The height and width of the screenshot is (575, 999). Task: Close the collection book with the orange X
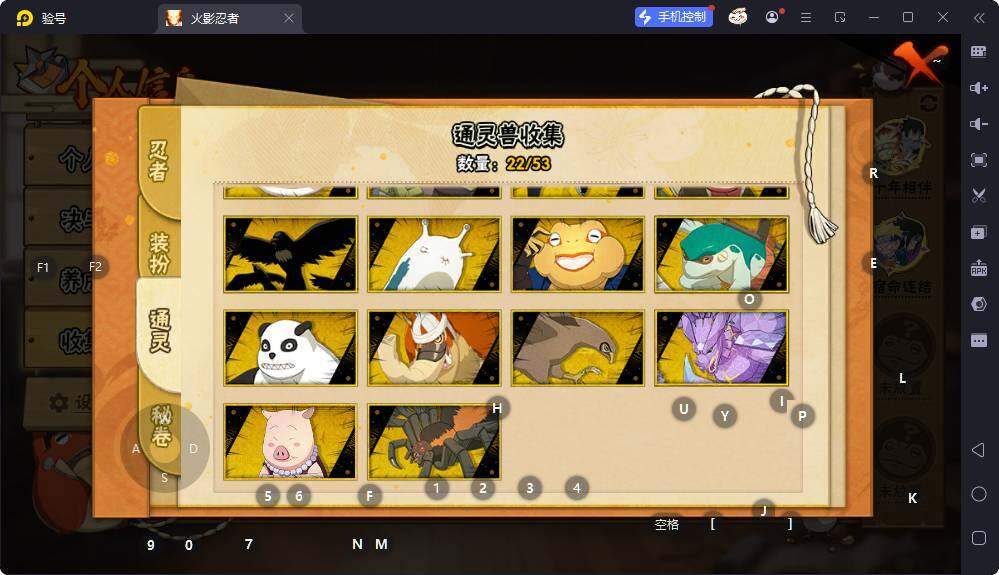(918, 62)
